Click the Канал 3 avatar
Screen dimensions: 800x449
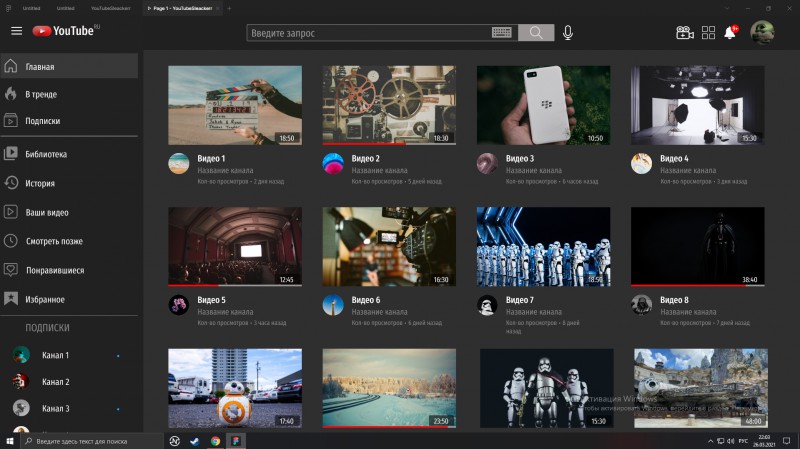coord(21,408)
